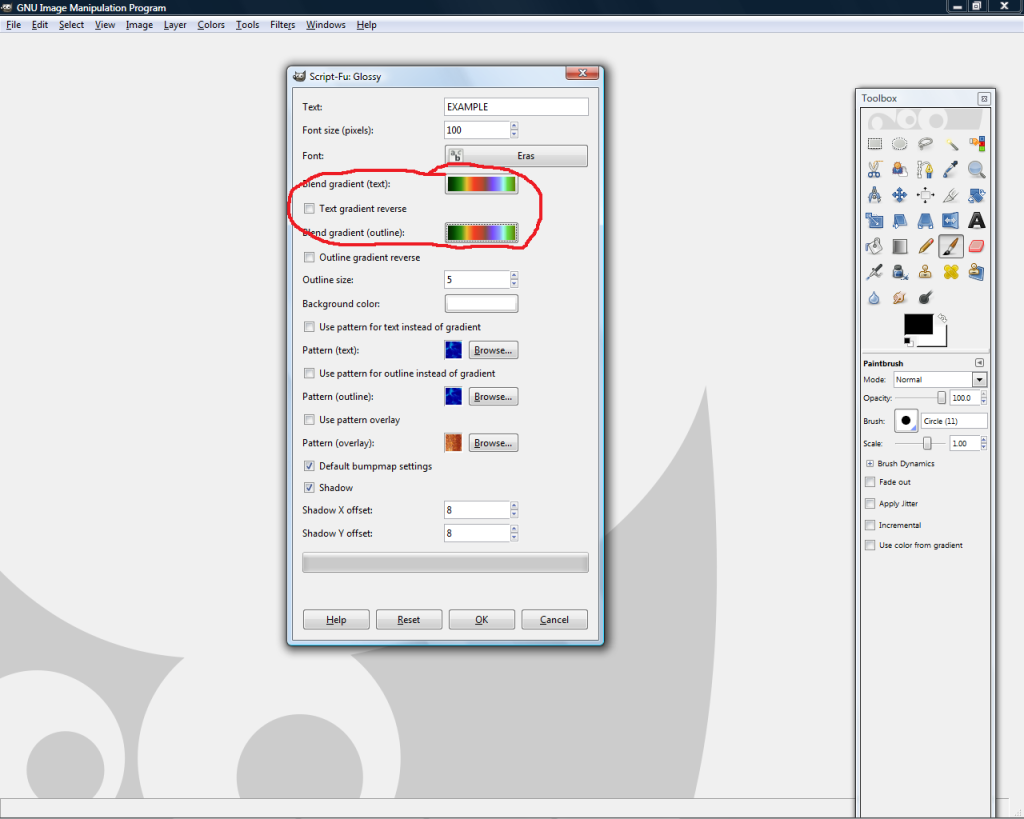Tick Use pattern for outline checkbox
Image resolution: width=1024 pixels, height=819 pixels.
310,373
